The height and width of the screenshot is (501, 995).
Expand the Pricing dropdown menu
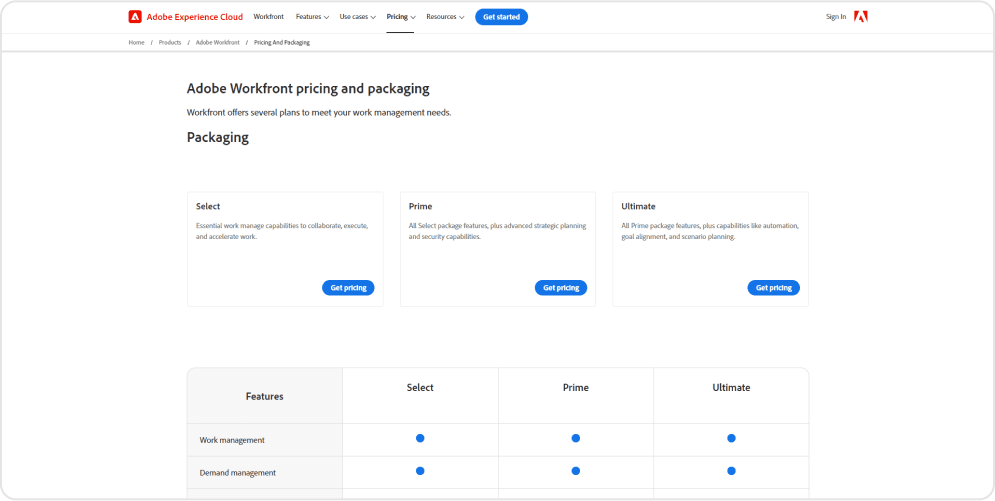[x=401, y=17]
